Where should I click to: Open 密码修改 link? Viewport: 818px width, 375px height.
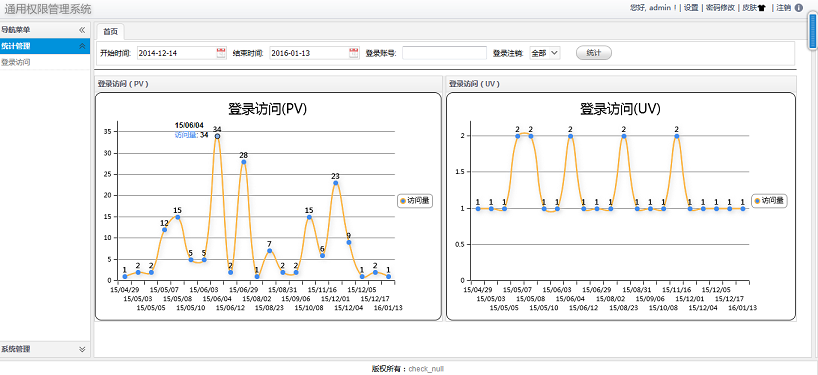pos(720,7)
